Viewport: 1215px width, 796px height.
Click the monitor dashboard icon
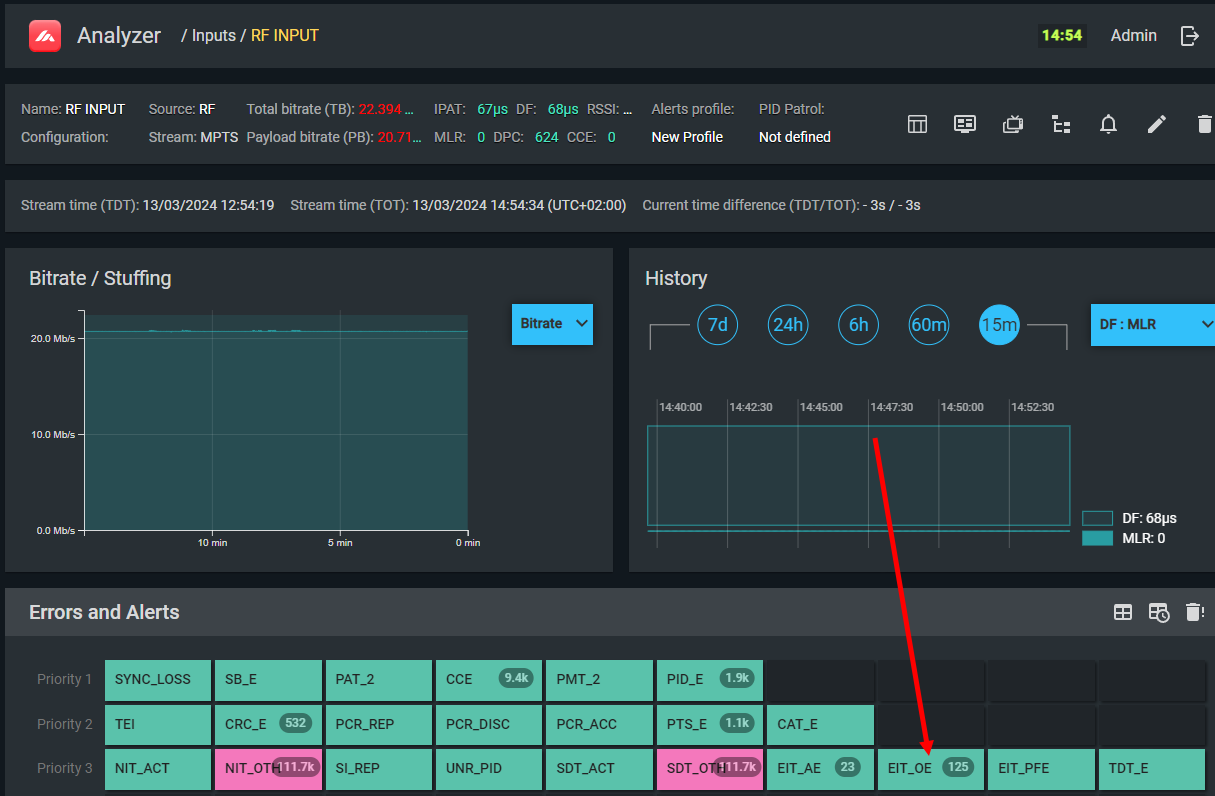(965, 124)
